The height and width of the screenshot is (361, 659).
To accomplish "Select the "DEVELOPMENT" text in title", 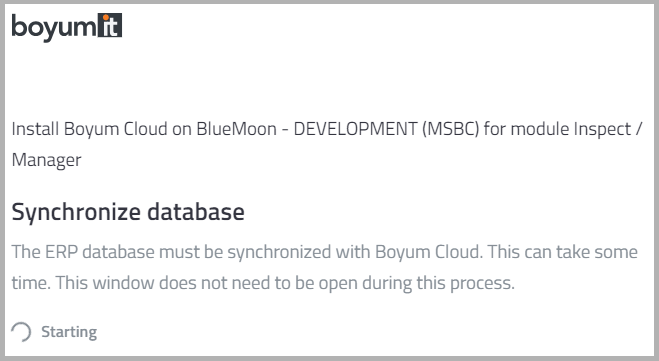I will click(355, 129).
